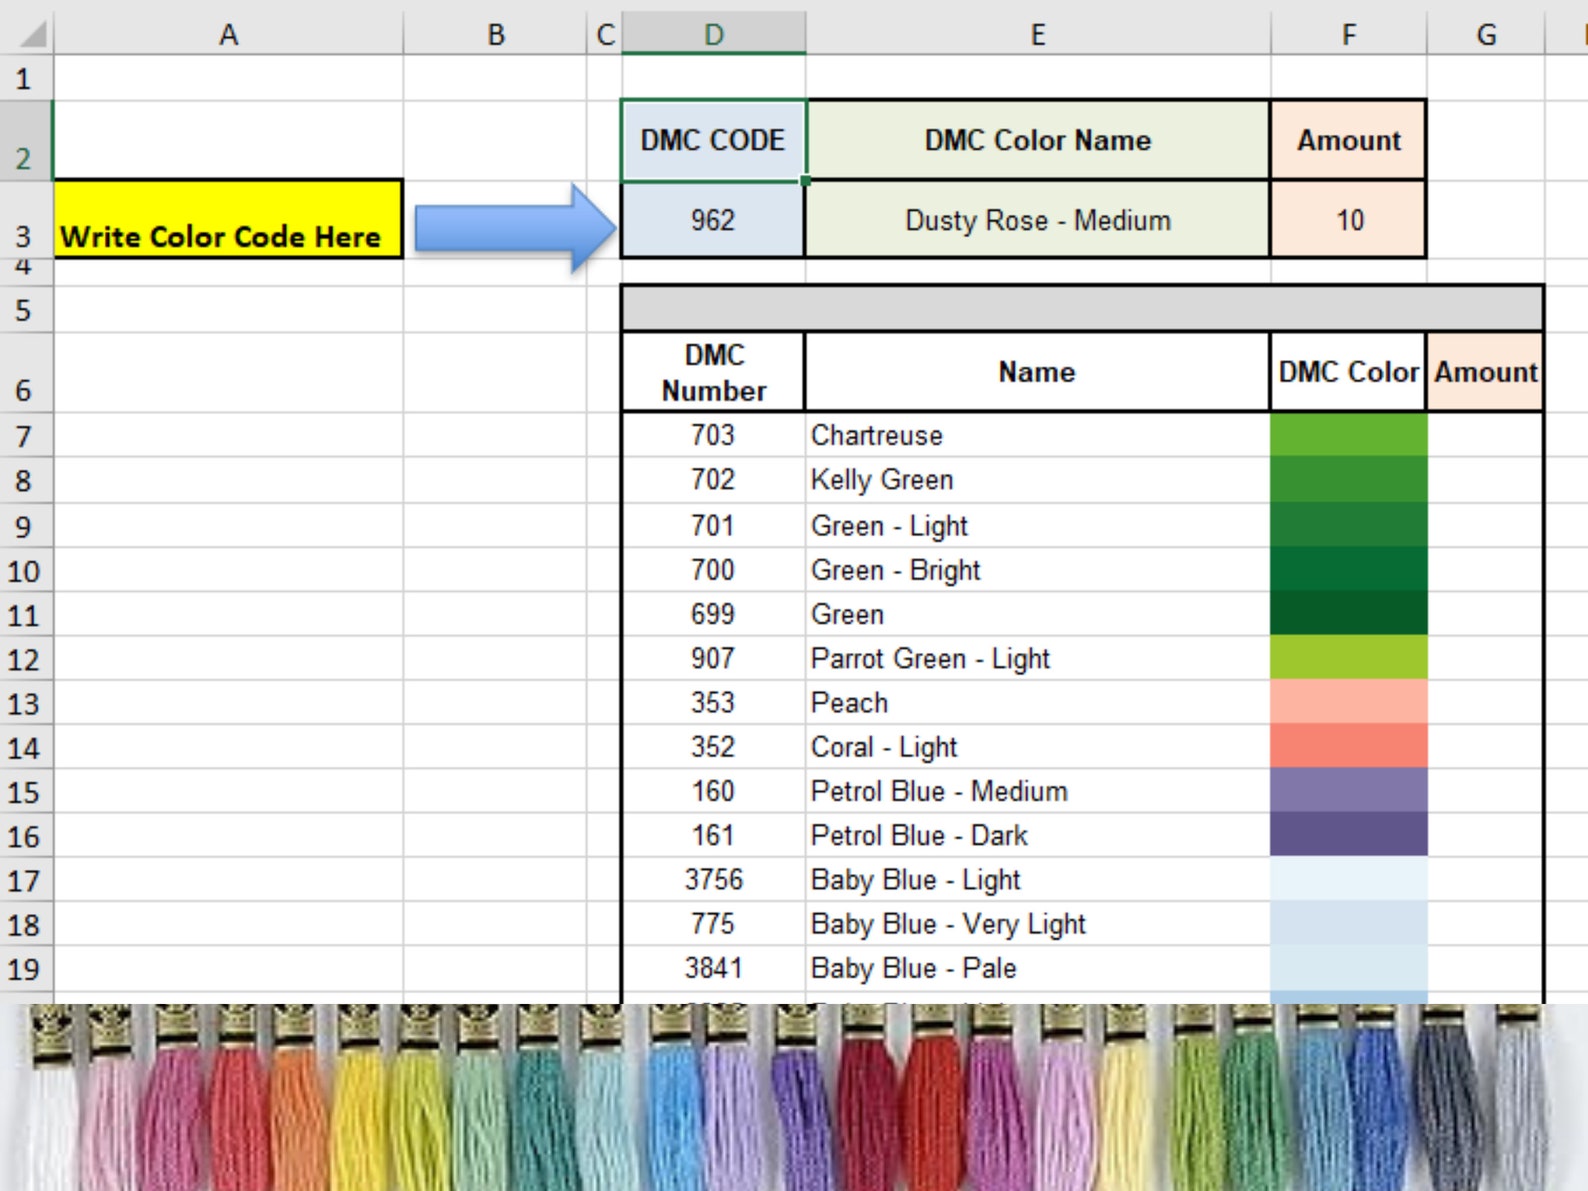Click the 'Baby Blue - Pale' name cell
The height and width of the screenshot is (1191, 1588).
click(x=1037, y=968)
